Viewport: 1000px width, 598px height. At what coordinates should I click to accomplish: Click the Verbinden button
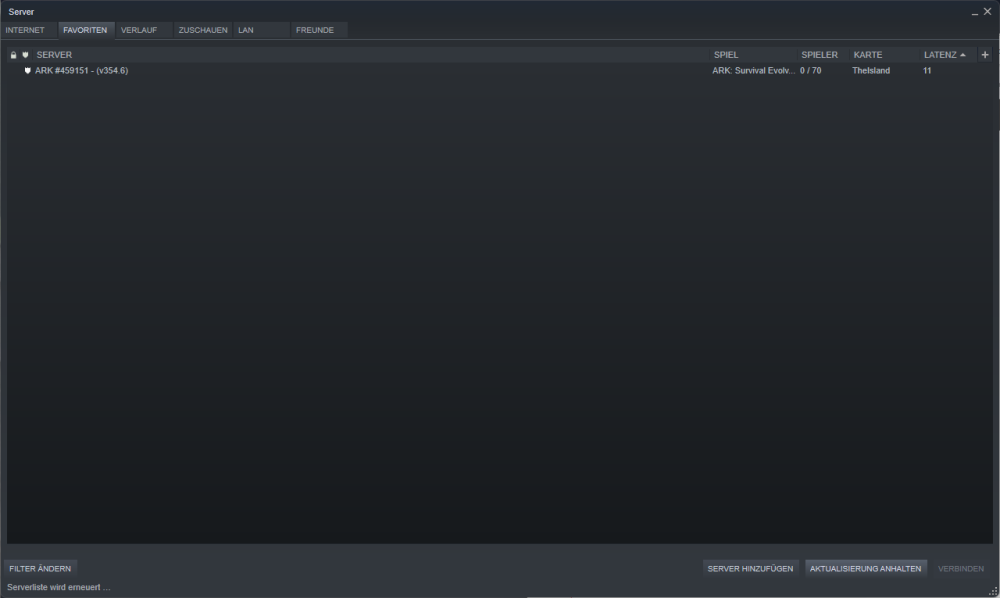coord(961,569)
